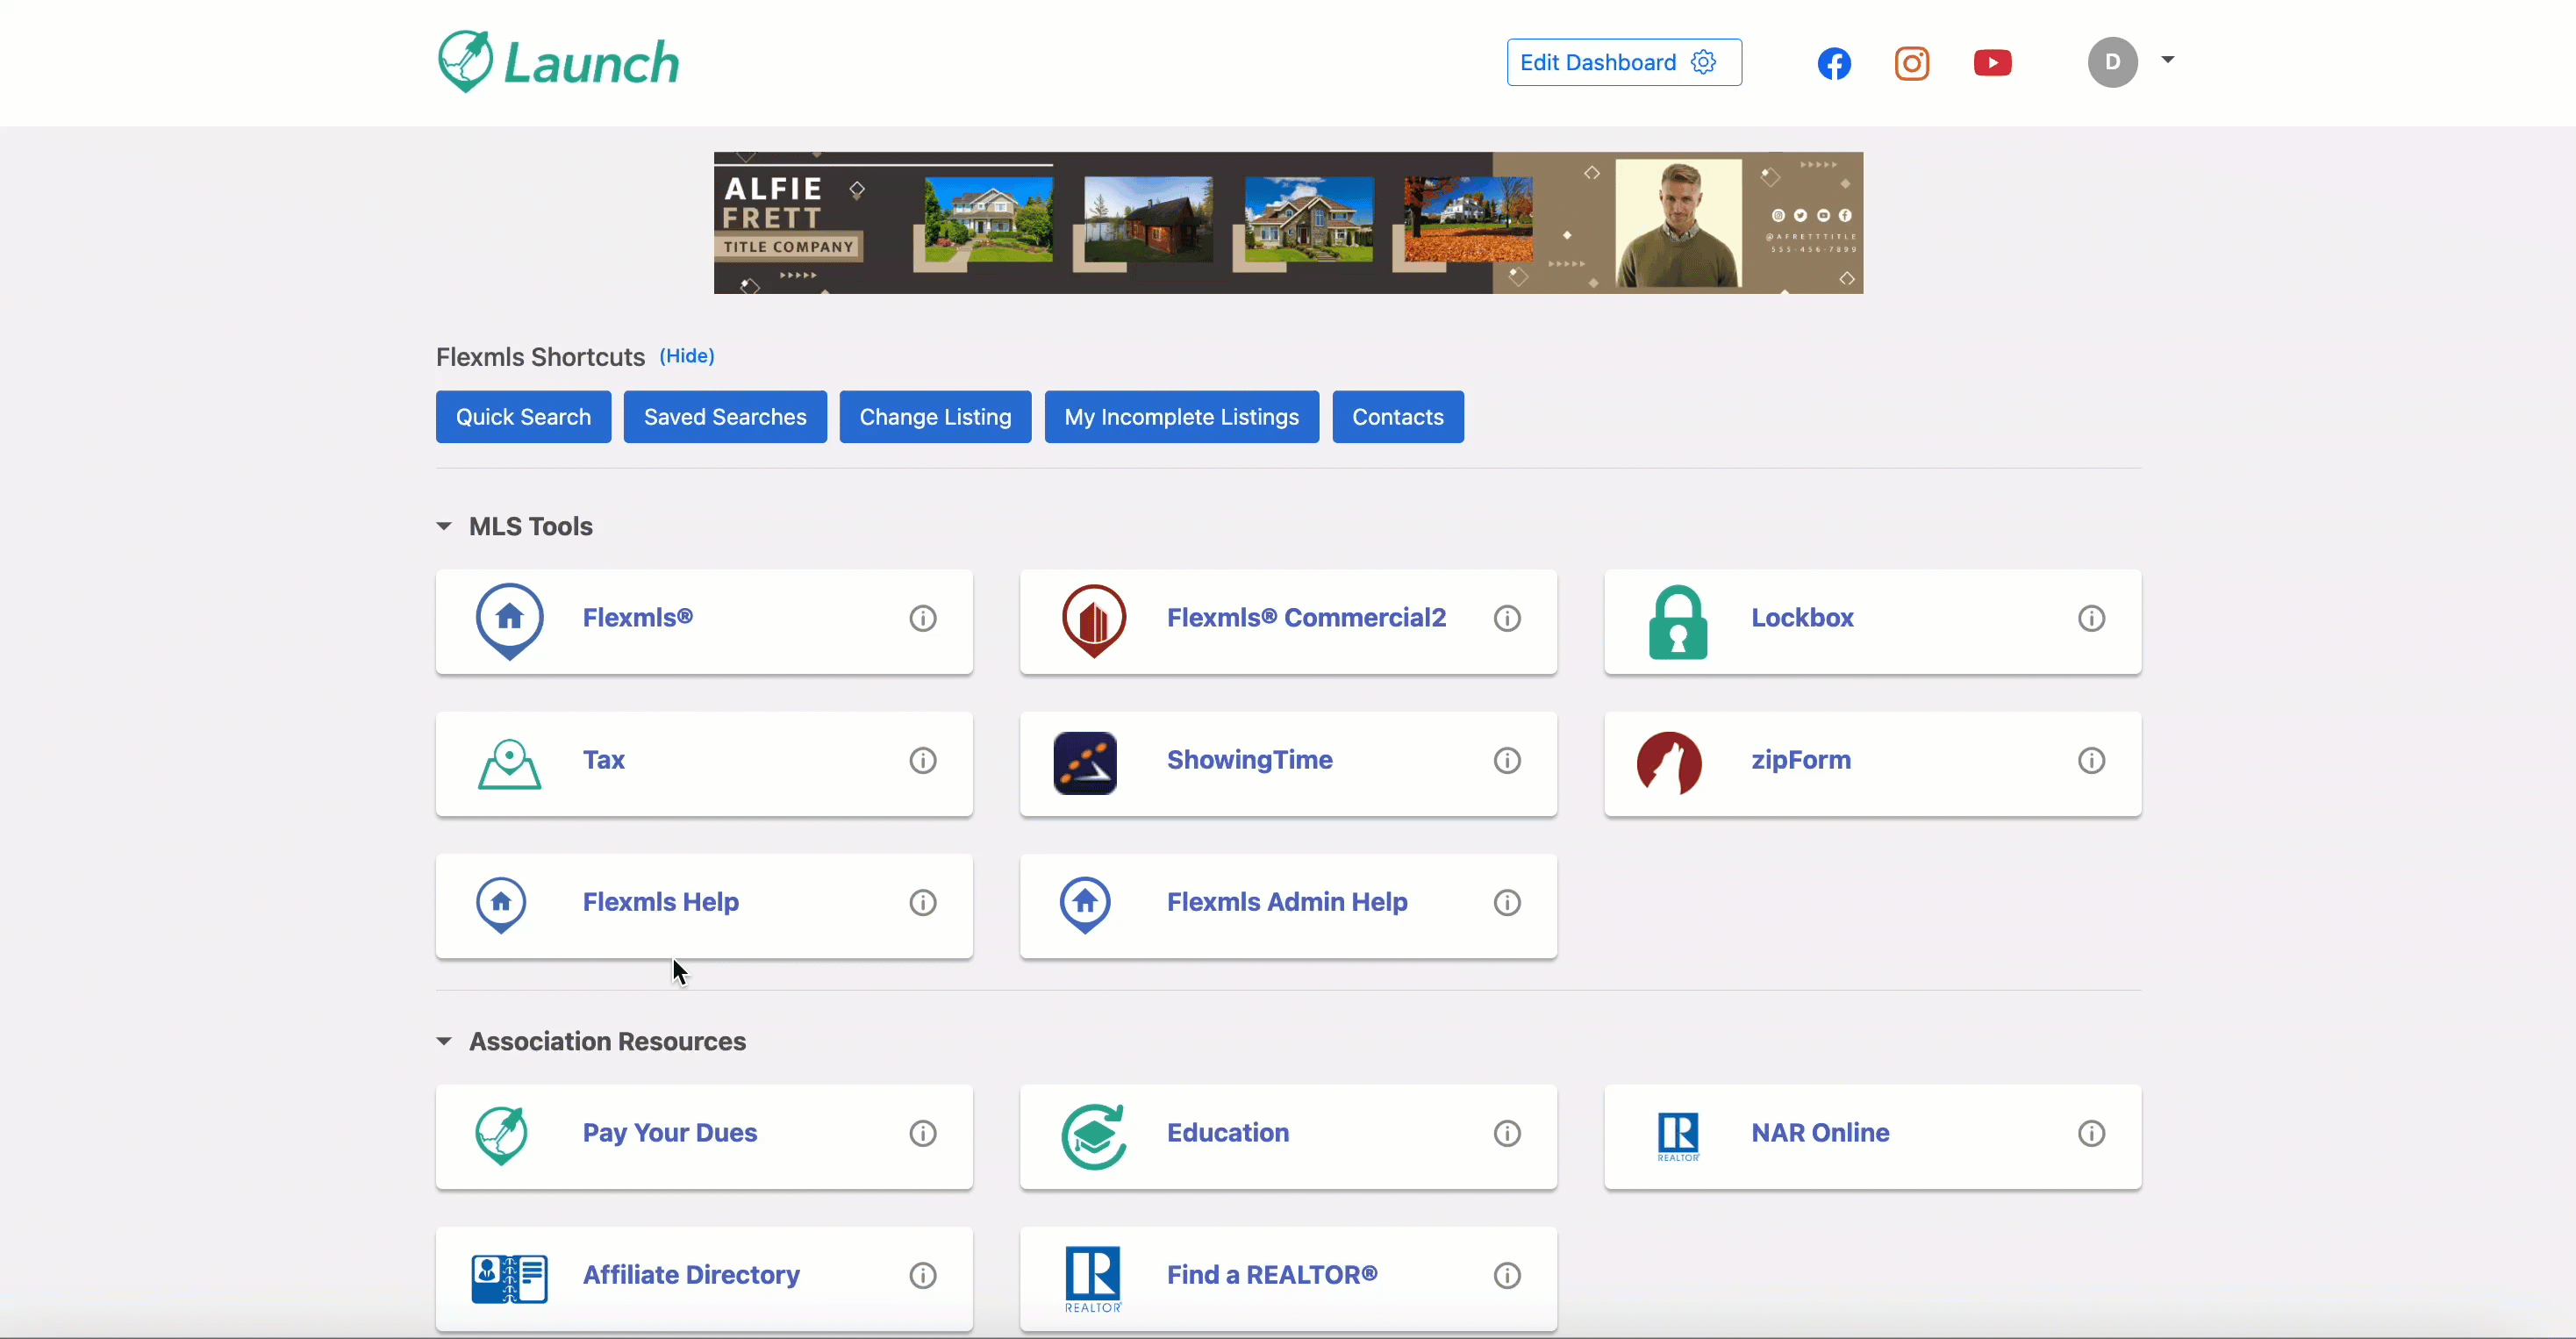Viewport: 2576px width, 1339px height.
Task: Click the Flexmls Admin Help pin icon
Action: click(1085, 904)
